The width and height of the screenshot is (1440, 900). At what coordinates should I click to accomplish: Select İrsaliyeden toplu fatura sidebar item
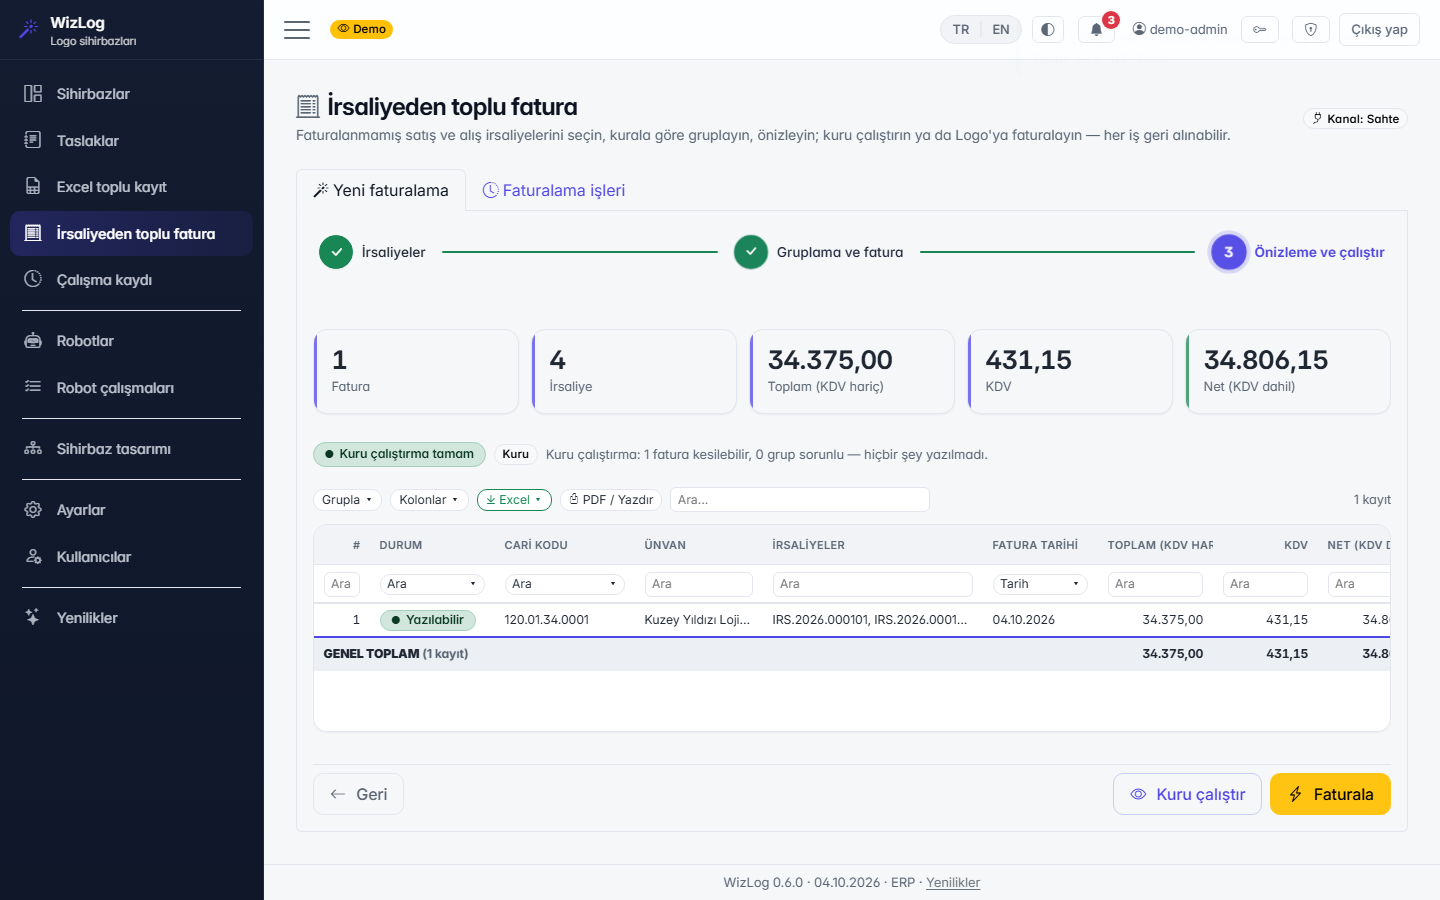[x=131, y=234]
